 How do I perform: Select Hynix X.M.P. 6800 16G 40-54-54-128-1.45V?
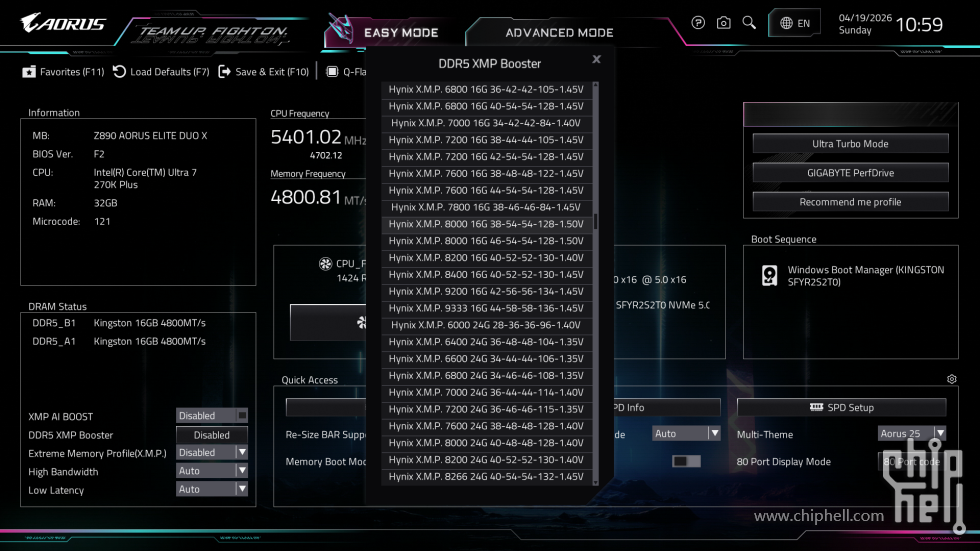pyautogui.click(x=486, y=106)
